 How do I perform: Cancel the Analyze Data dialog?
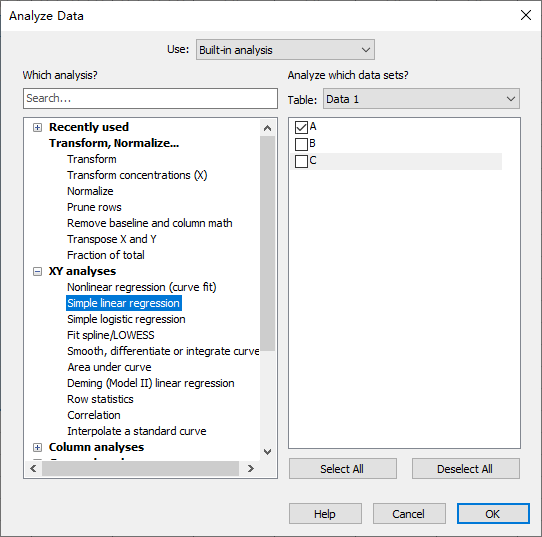click(409, 514)
